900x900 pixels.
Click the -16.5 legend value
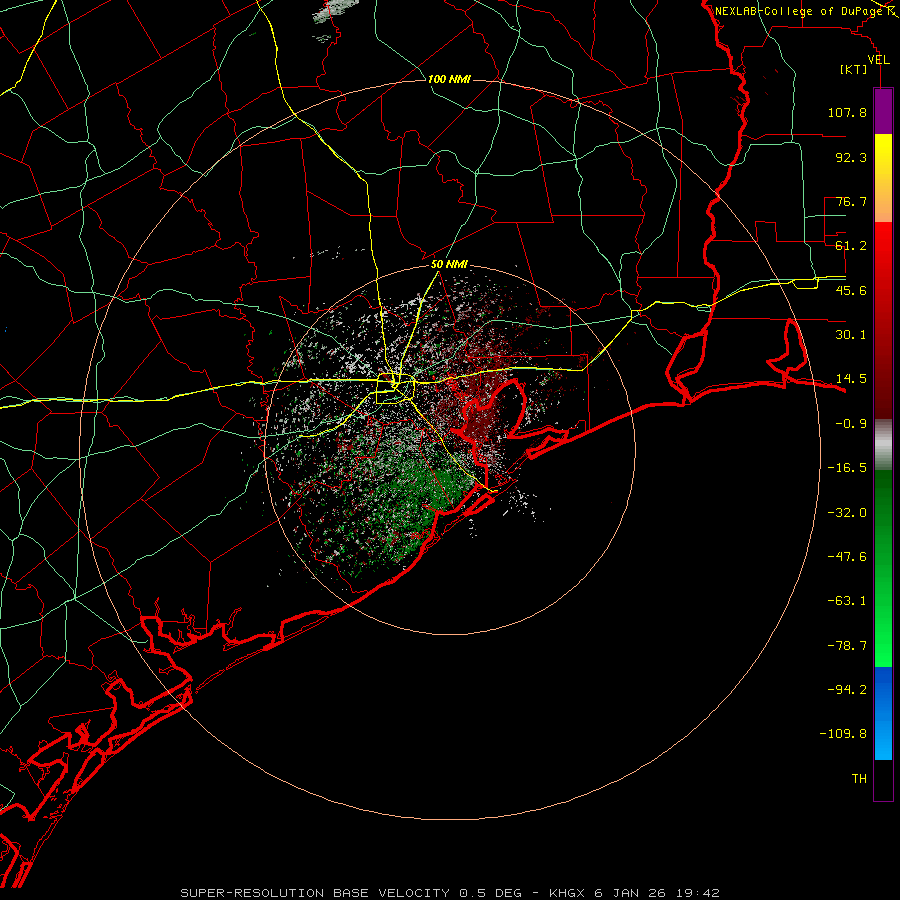coord(847,468)
